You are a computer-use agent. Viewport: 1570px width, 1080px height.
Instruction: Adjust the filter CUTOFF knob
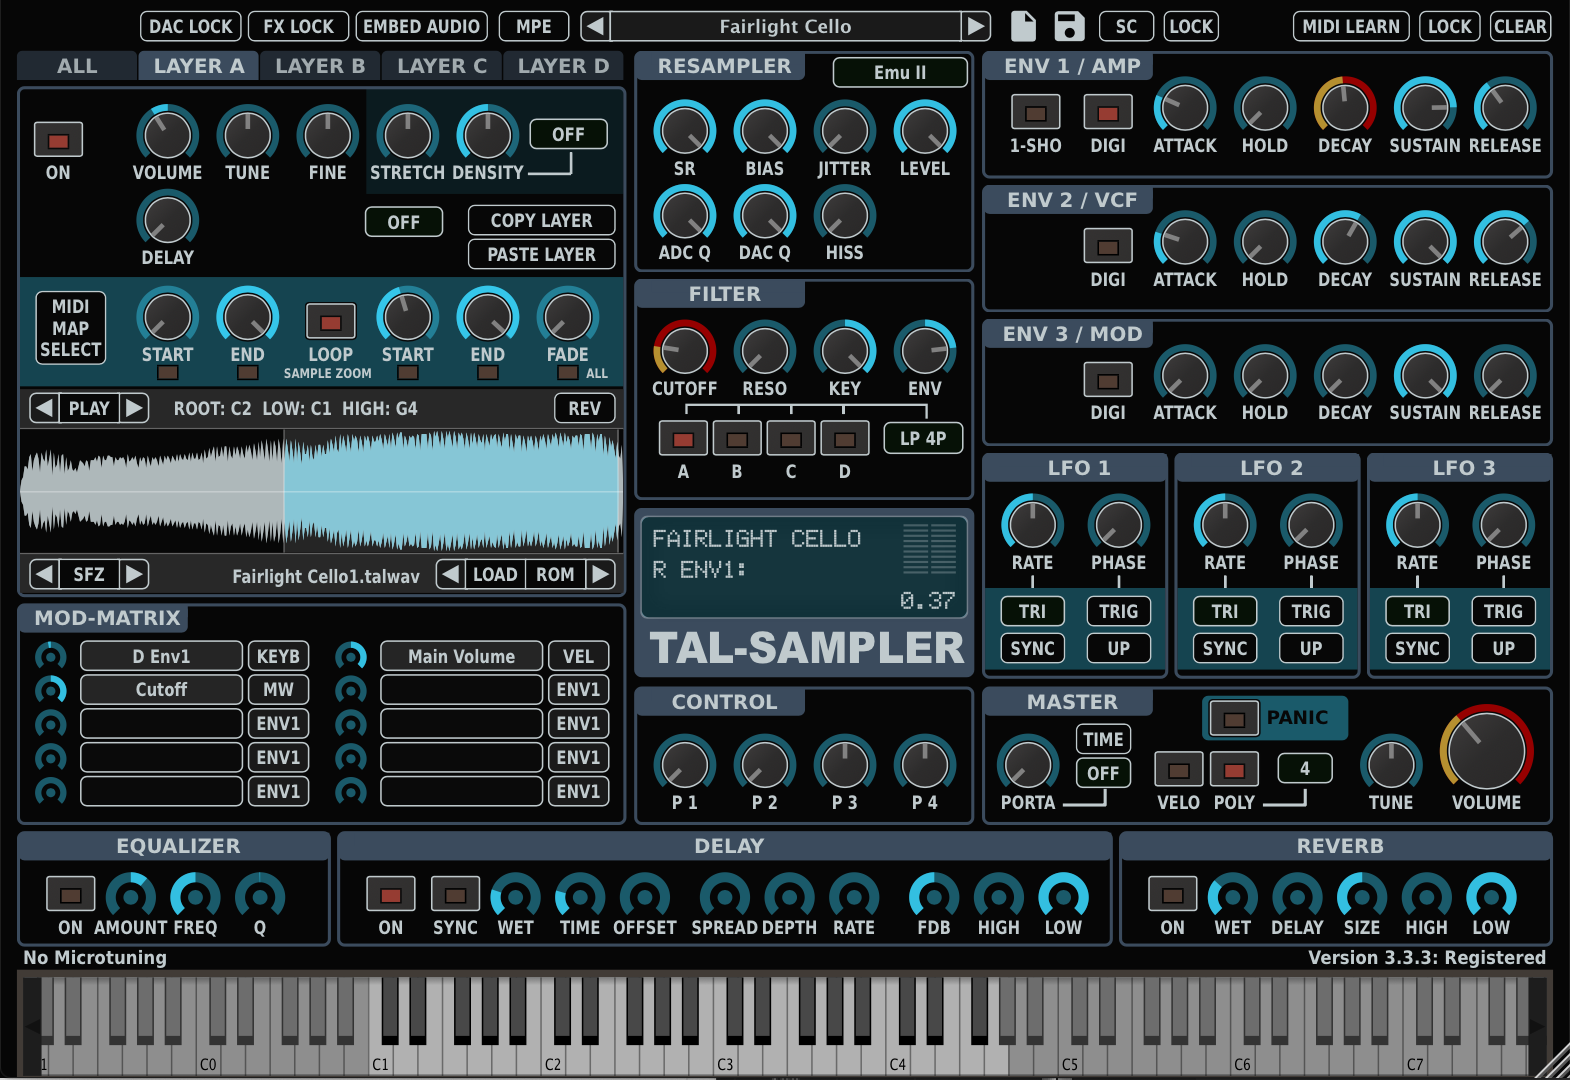pyautogui.click(x=684, y=350)
